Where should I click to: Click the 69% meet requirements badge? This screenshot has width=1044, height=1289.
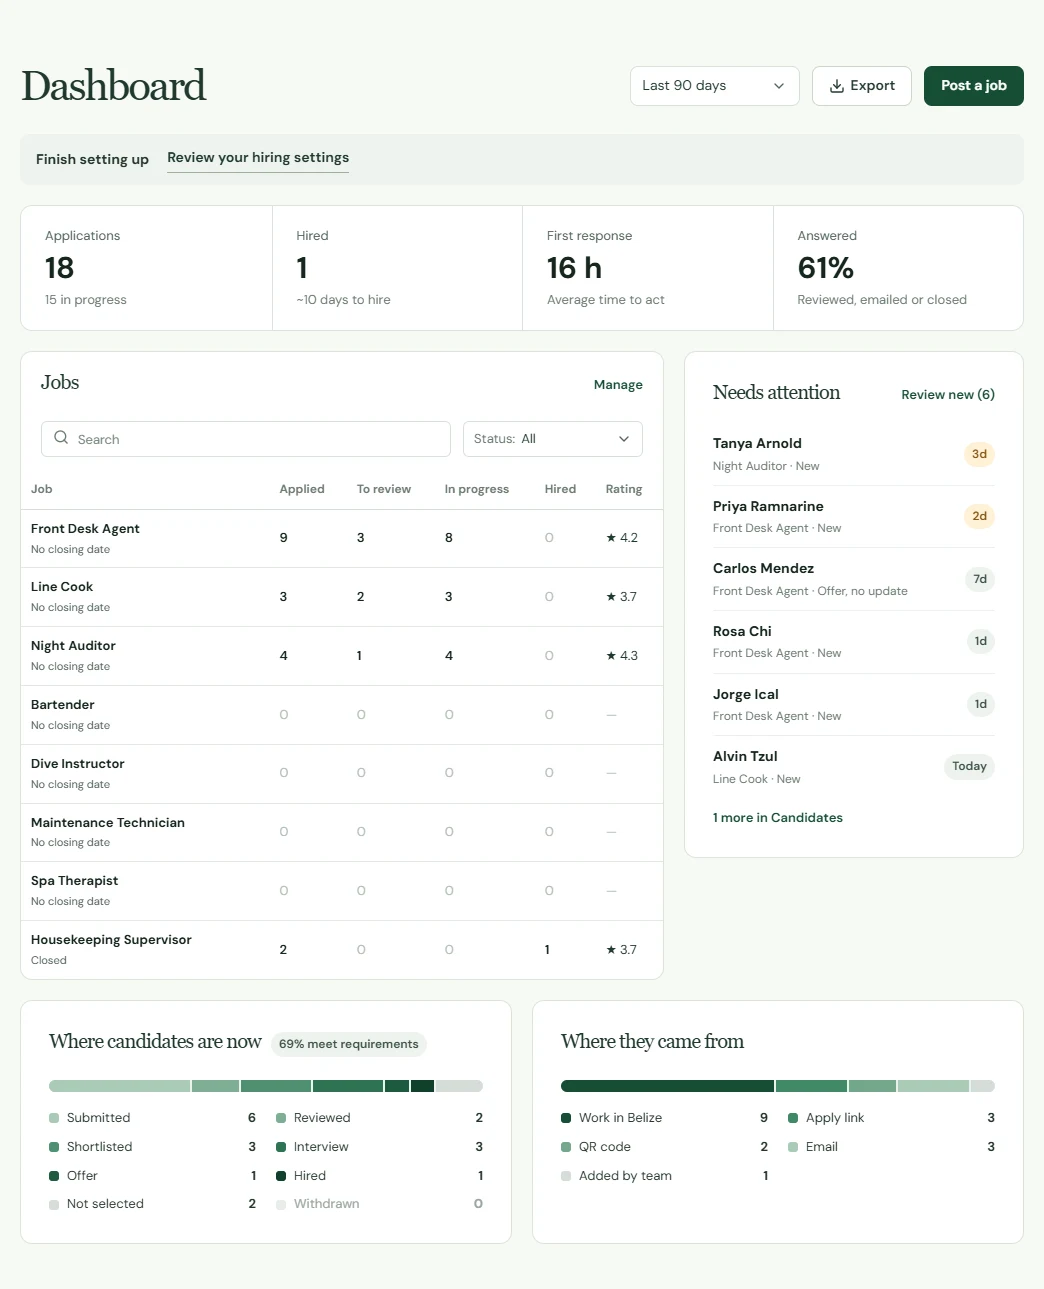pyautogui.click(x=349, y=1044)
